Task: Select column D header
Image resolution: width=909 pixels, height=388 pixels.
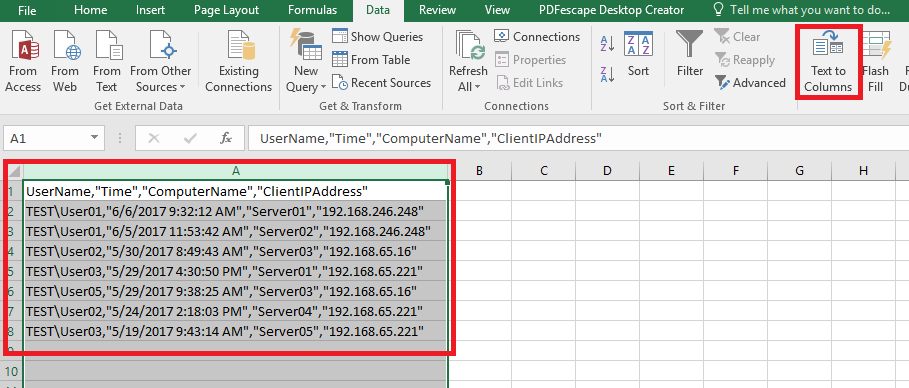Action: [607, 171]
